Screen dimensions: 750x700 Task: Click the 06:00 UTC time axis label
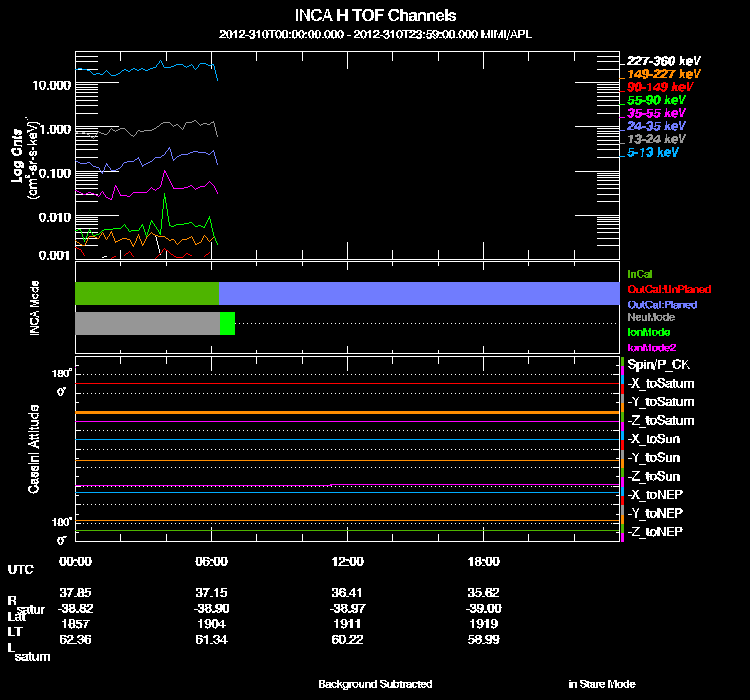click(212, 562)
